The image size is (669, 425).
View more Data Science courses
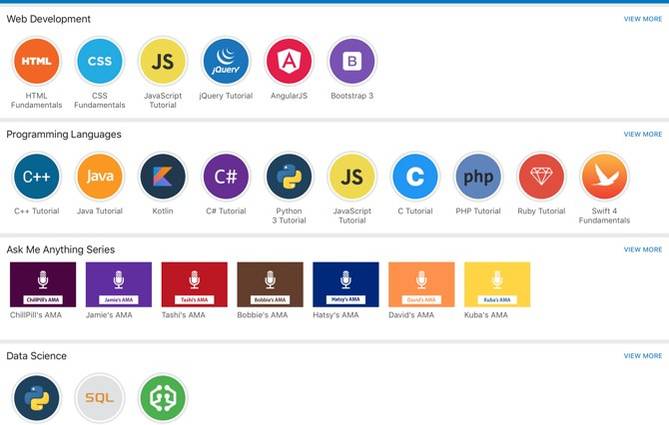click(x=643, y=355)
